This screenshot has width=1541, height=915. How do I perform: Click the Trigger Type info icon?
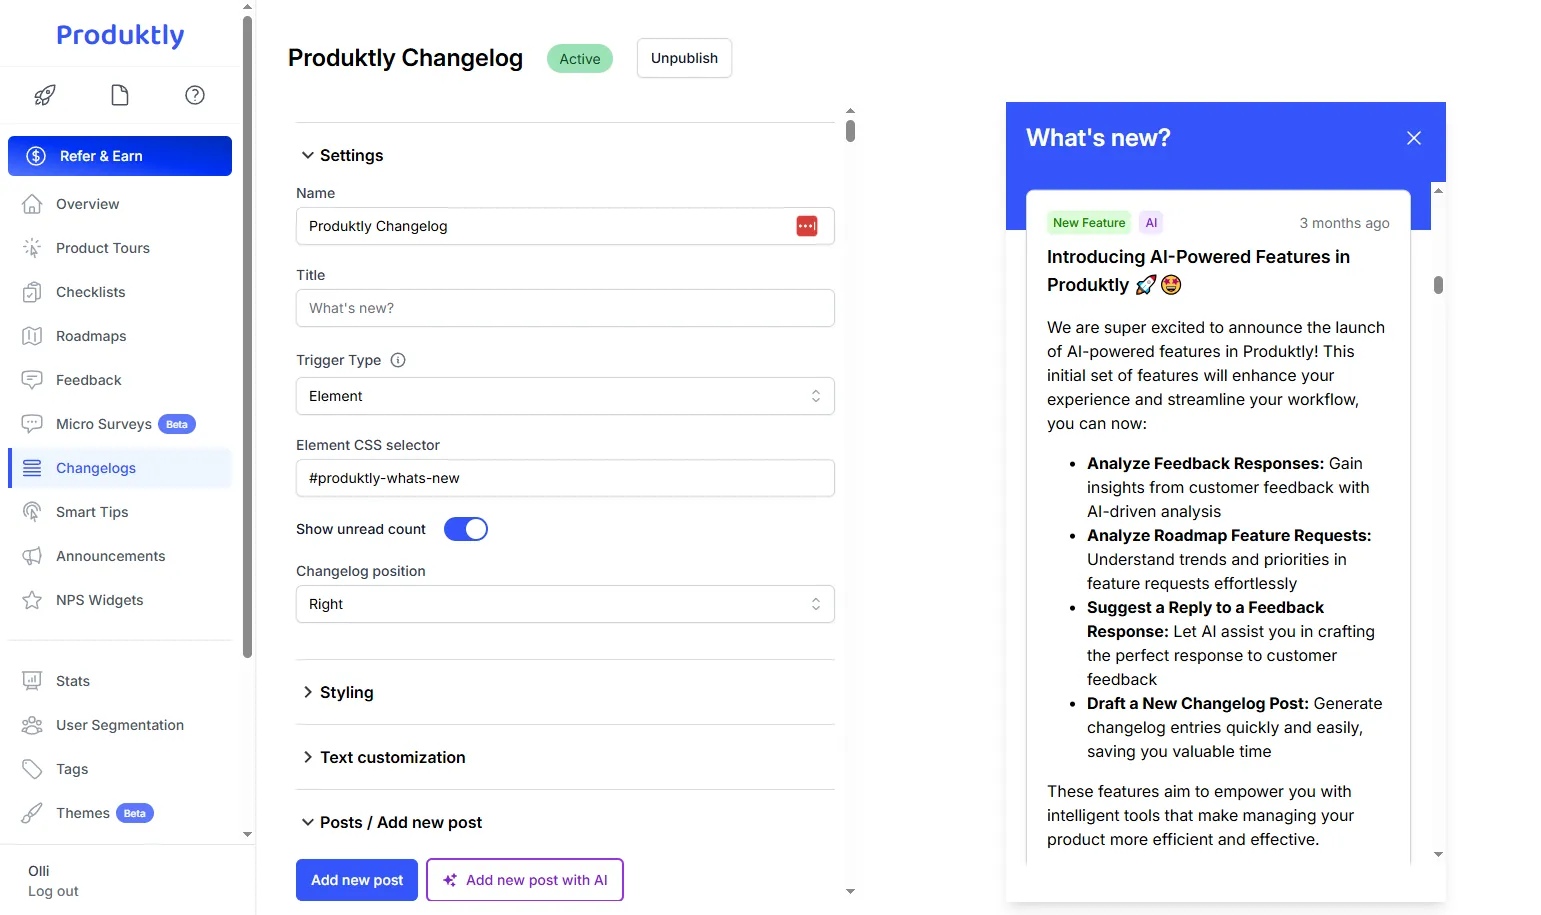pyautogui.click(x=398, y=360)
